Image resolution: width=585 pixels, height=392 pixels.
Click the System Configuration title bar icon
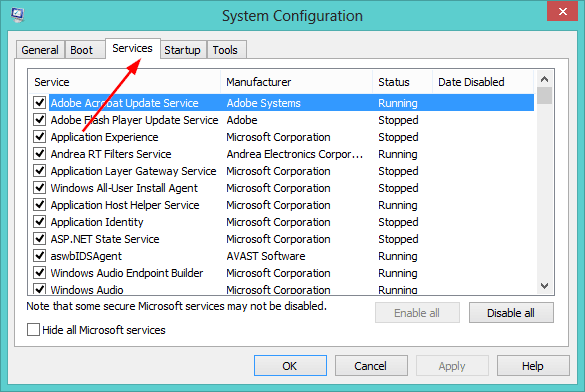coord(17,15)
